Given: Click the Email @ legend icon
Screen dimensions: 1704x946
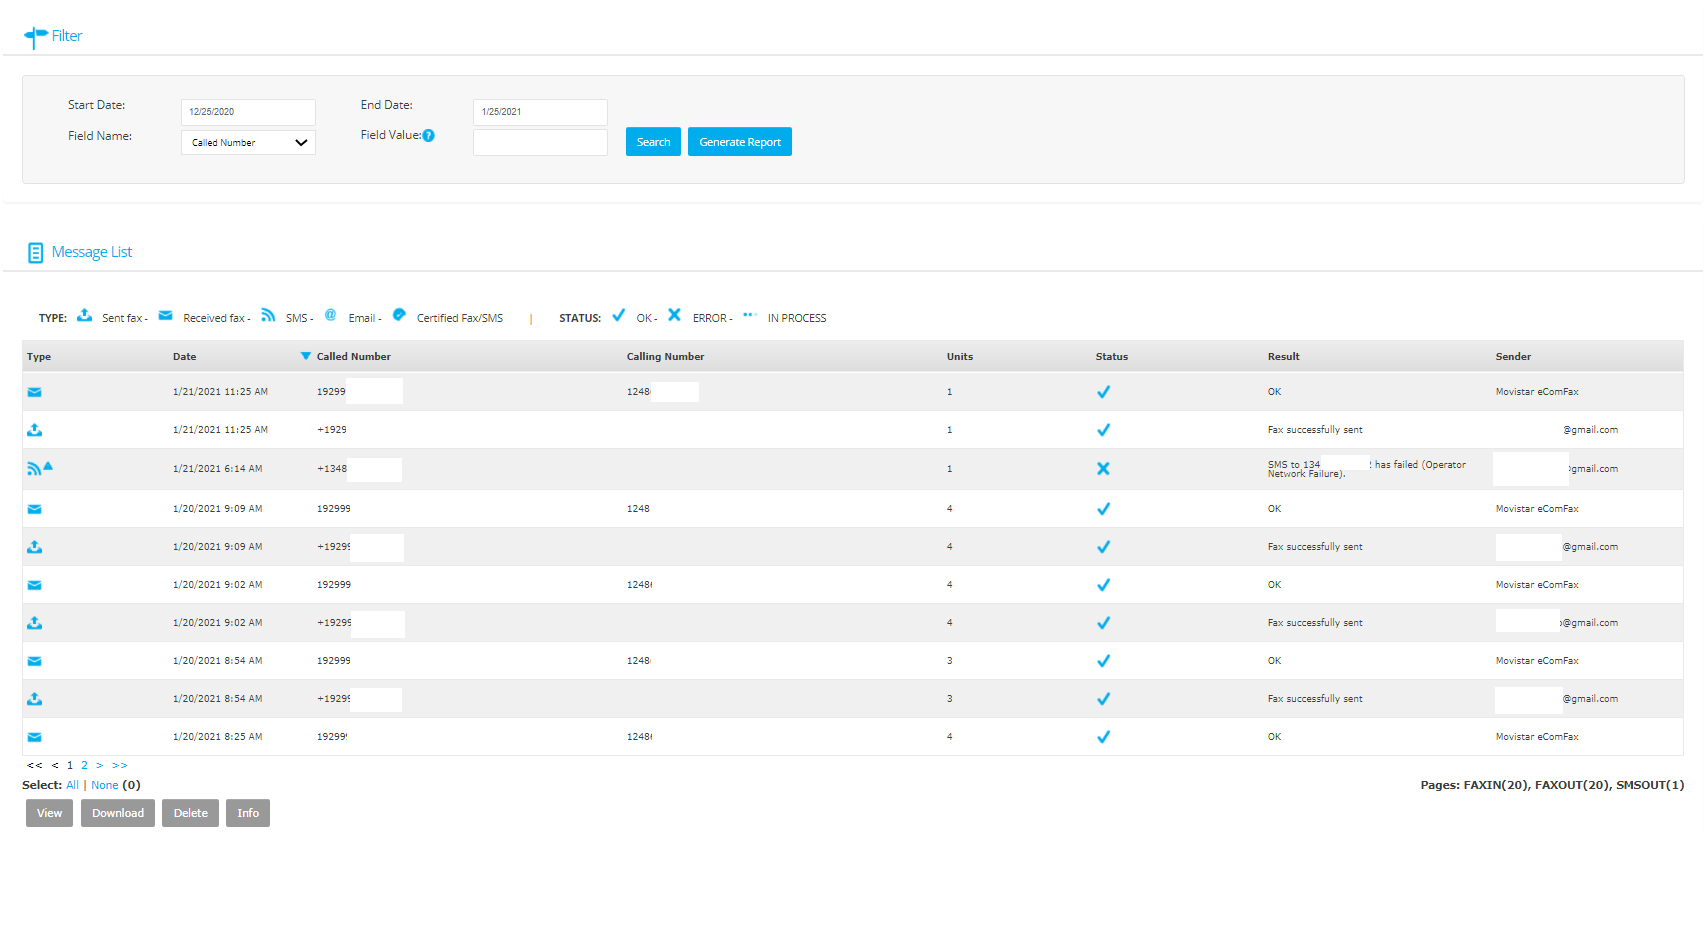Looking at the screenshot, I should (x=331, y=315).
